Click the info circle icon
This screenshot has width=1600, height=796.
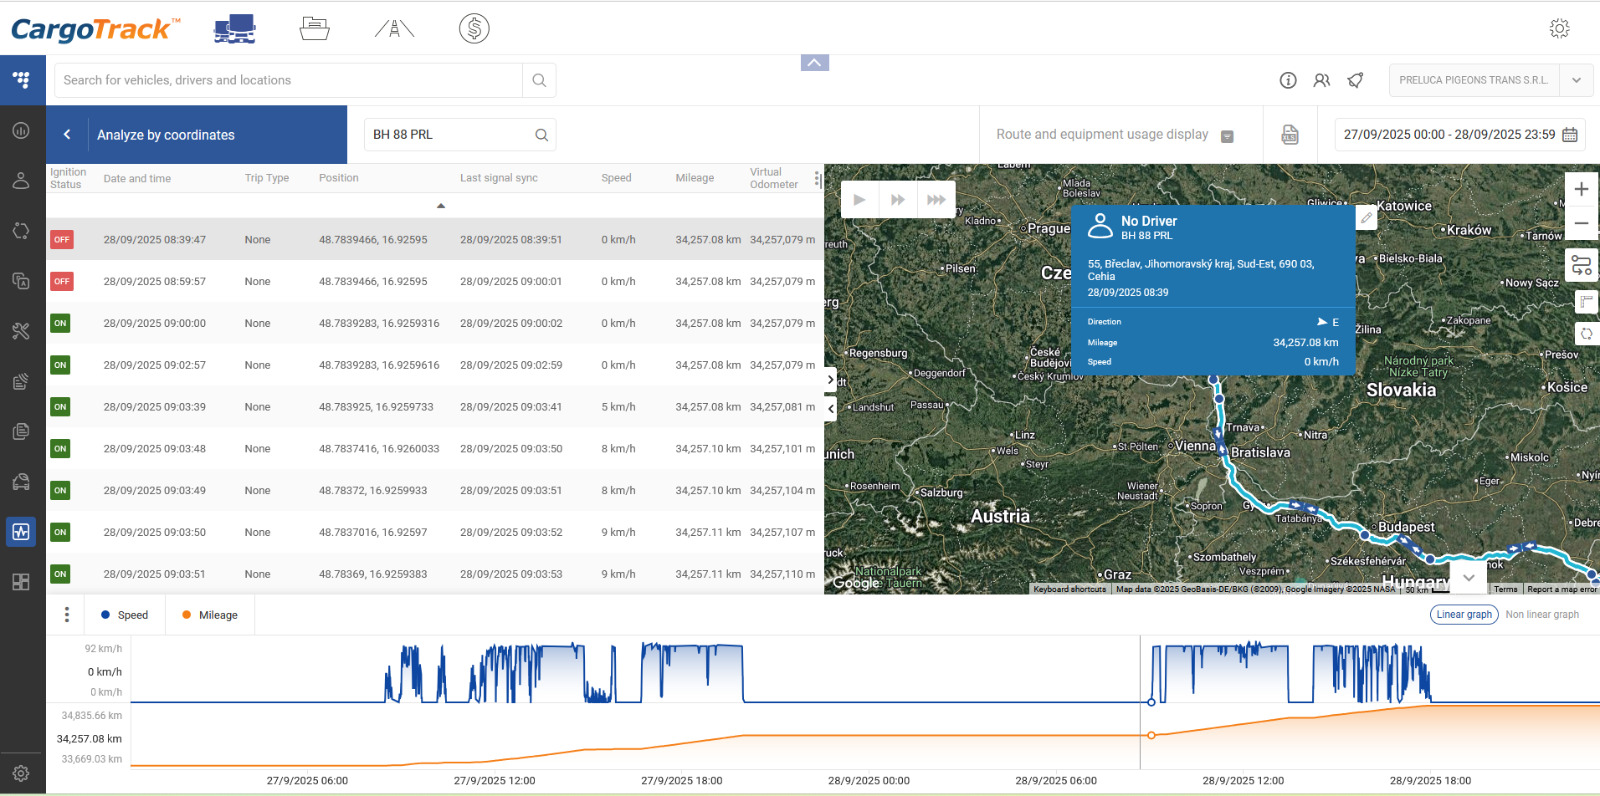point(1288,81)
